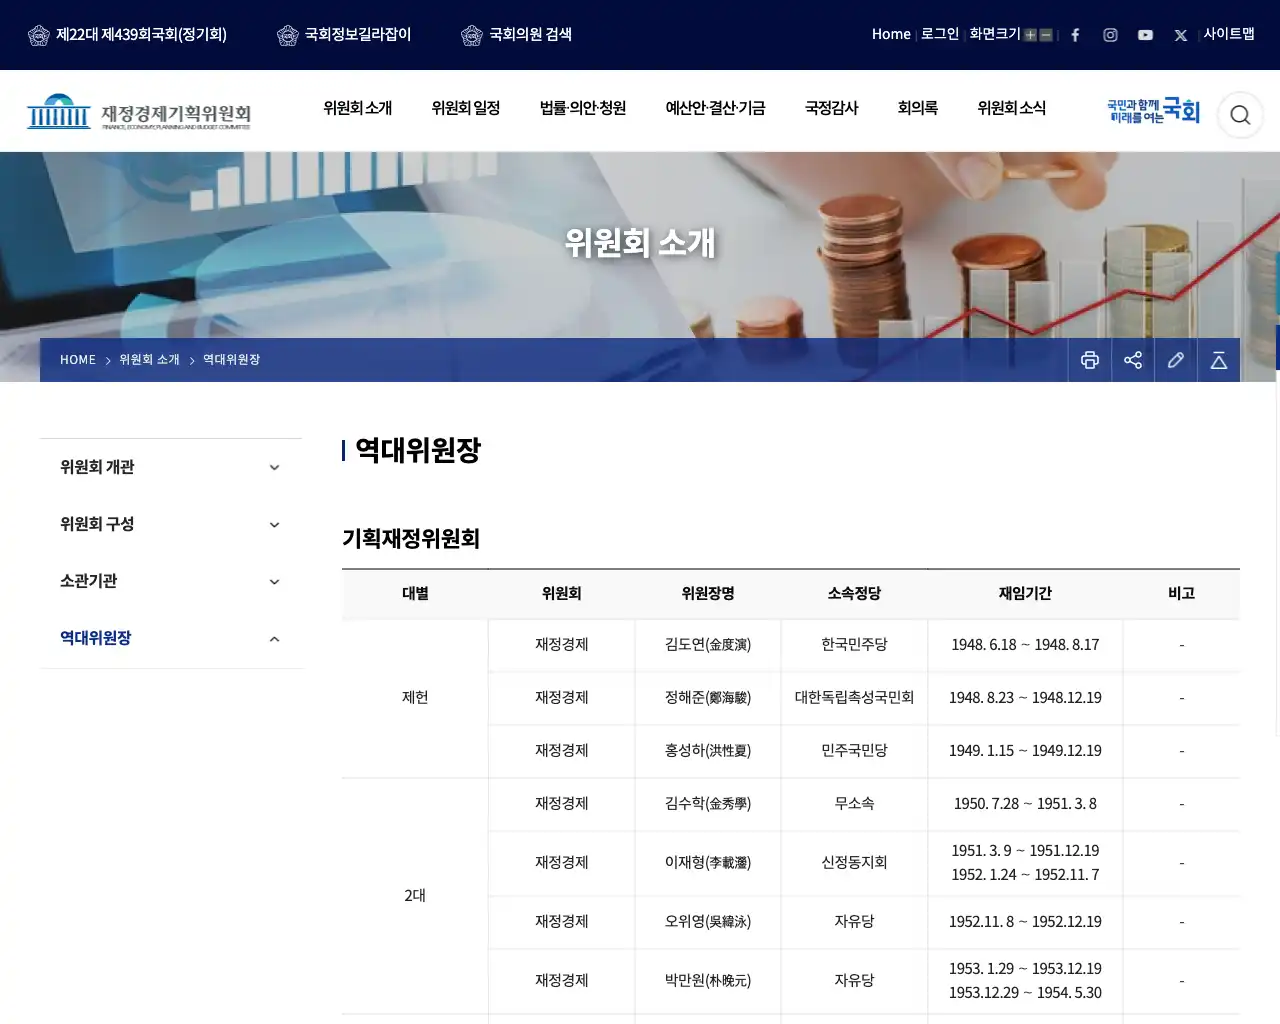This screenshot has width=1280, height=1024.
Task: Open the YouTube icon link
Action: click(1145, 35)
